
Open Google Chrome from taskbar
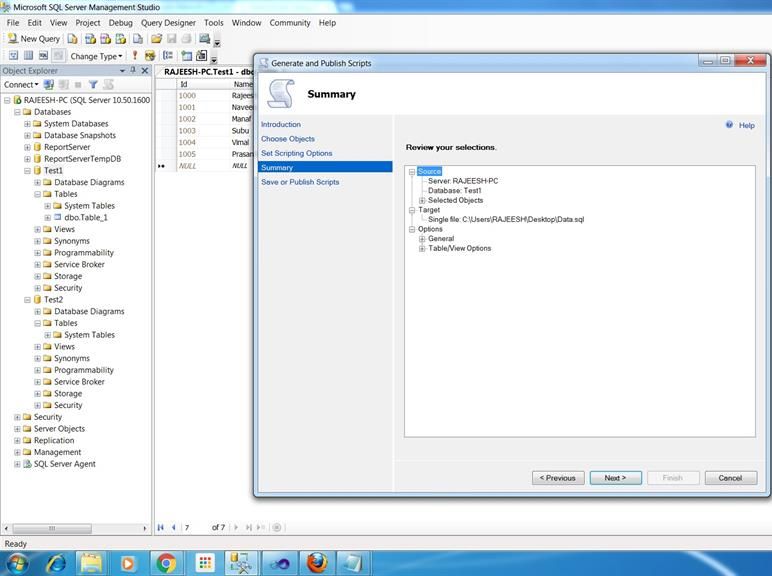(166, 563)
